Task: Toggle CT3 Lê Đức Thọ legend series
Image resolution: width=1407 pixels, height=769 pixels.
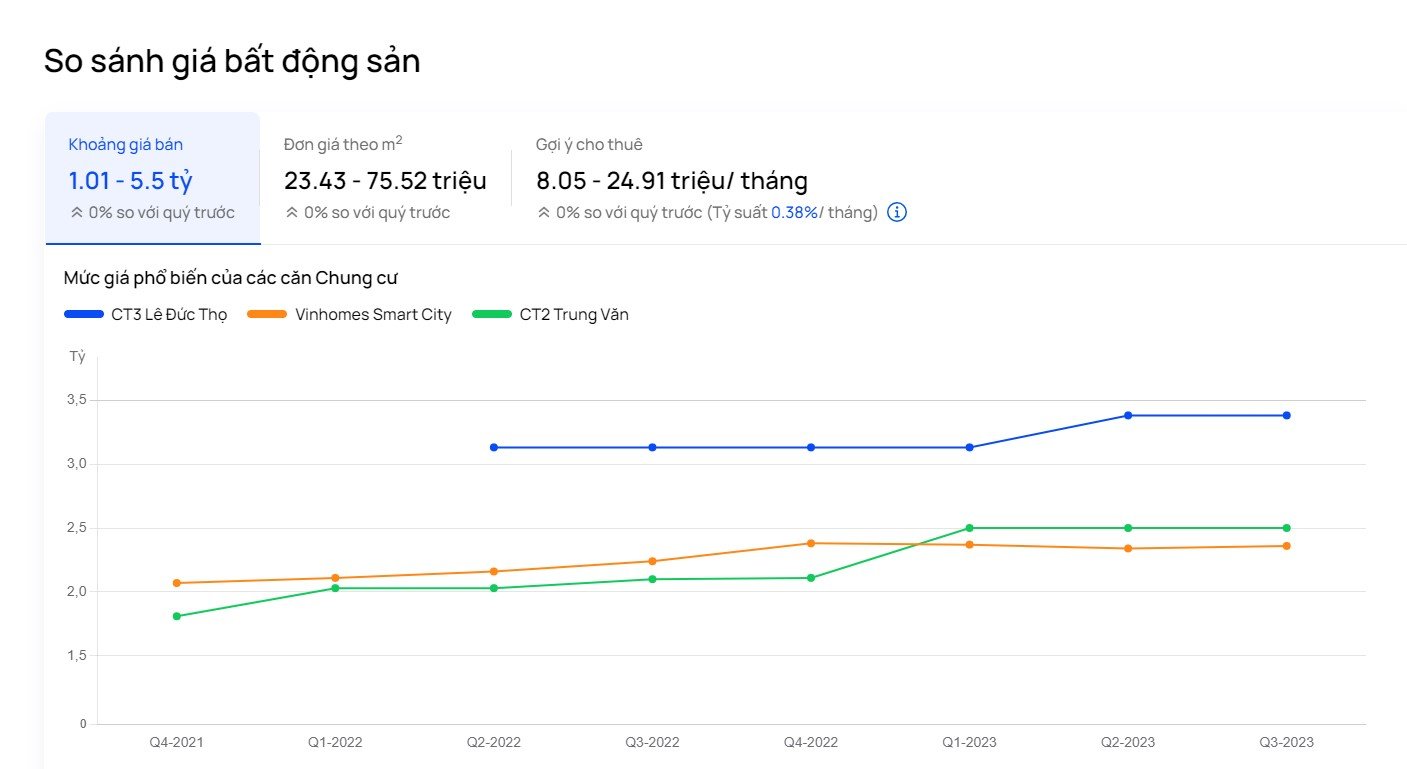Action: tap(146, 314)
